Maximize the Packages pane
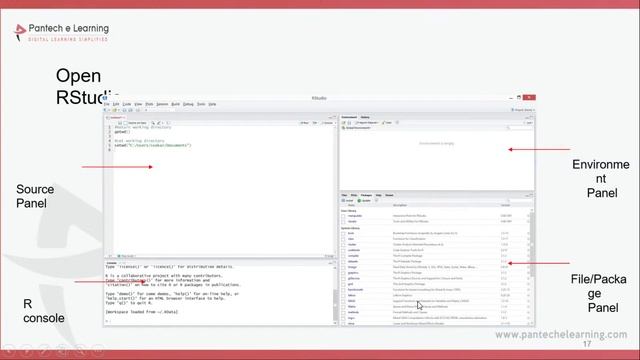The width and height of the screenshot is (640, 360). pos(531,195)
